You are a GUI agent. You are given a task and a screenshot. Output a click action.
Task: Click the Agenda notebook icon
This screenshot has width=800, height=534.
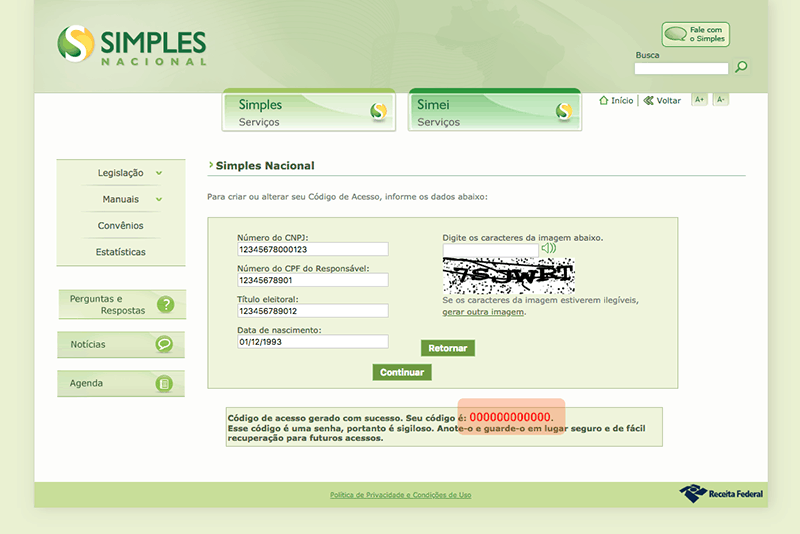164,384
